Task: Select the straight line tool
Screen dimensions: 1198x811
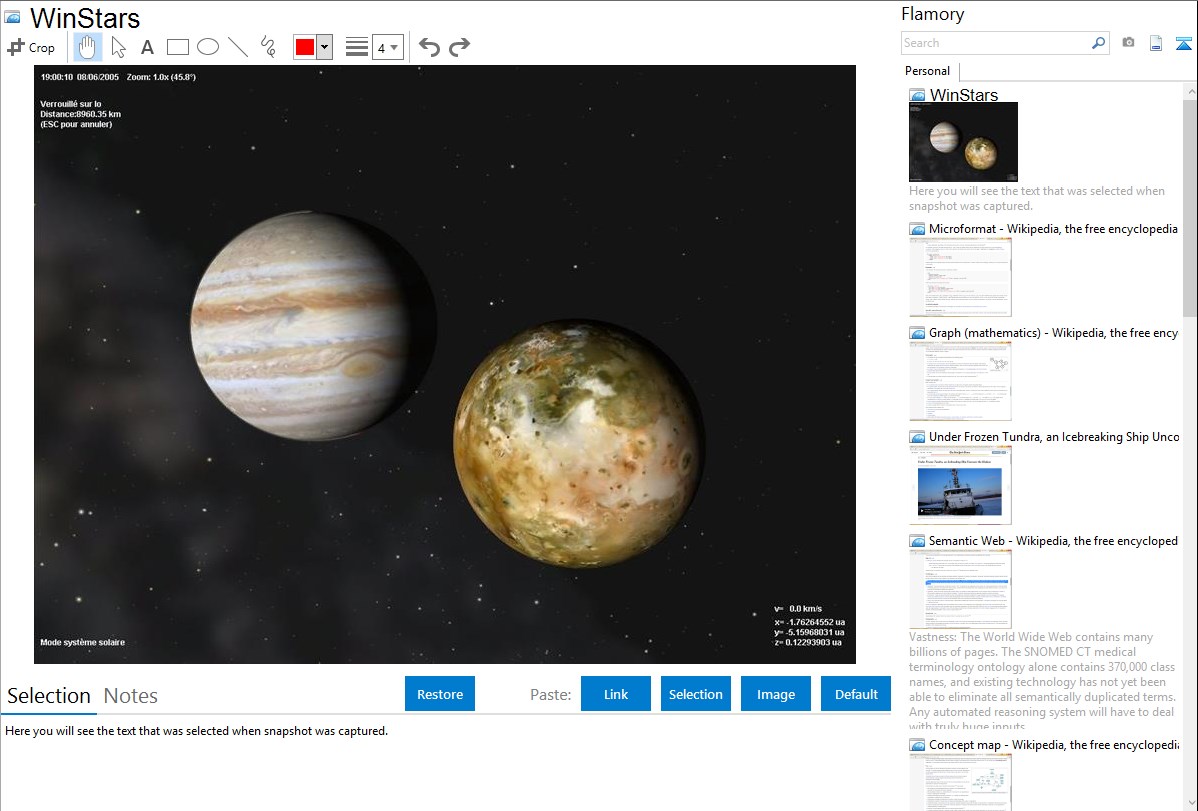Action: [x=238, y=47]
